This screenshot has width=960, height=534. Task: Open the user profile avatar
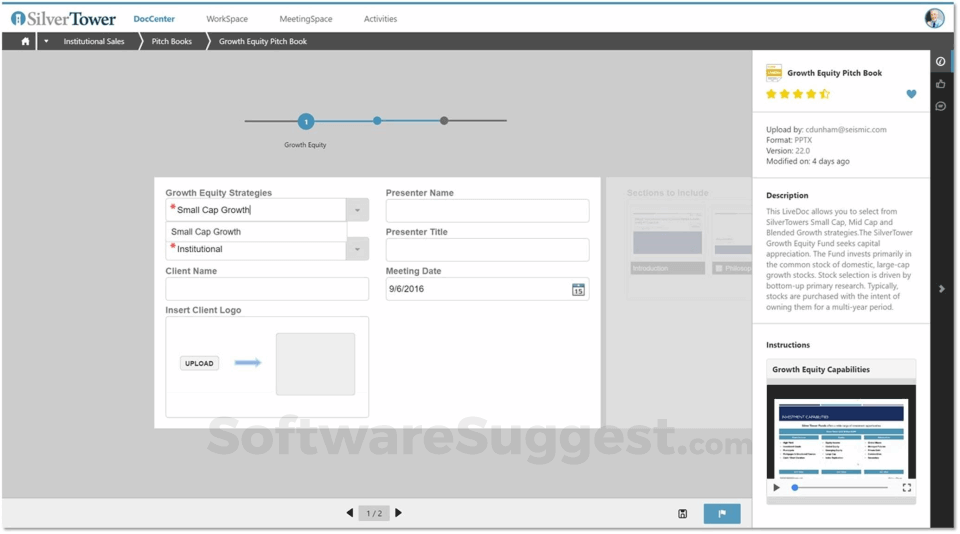[934, 18]
